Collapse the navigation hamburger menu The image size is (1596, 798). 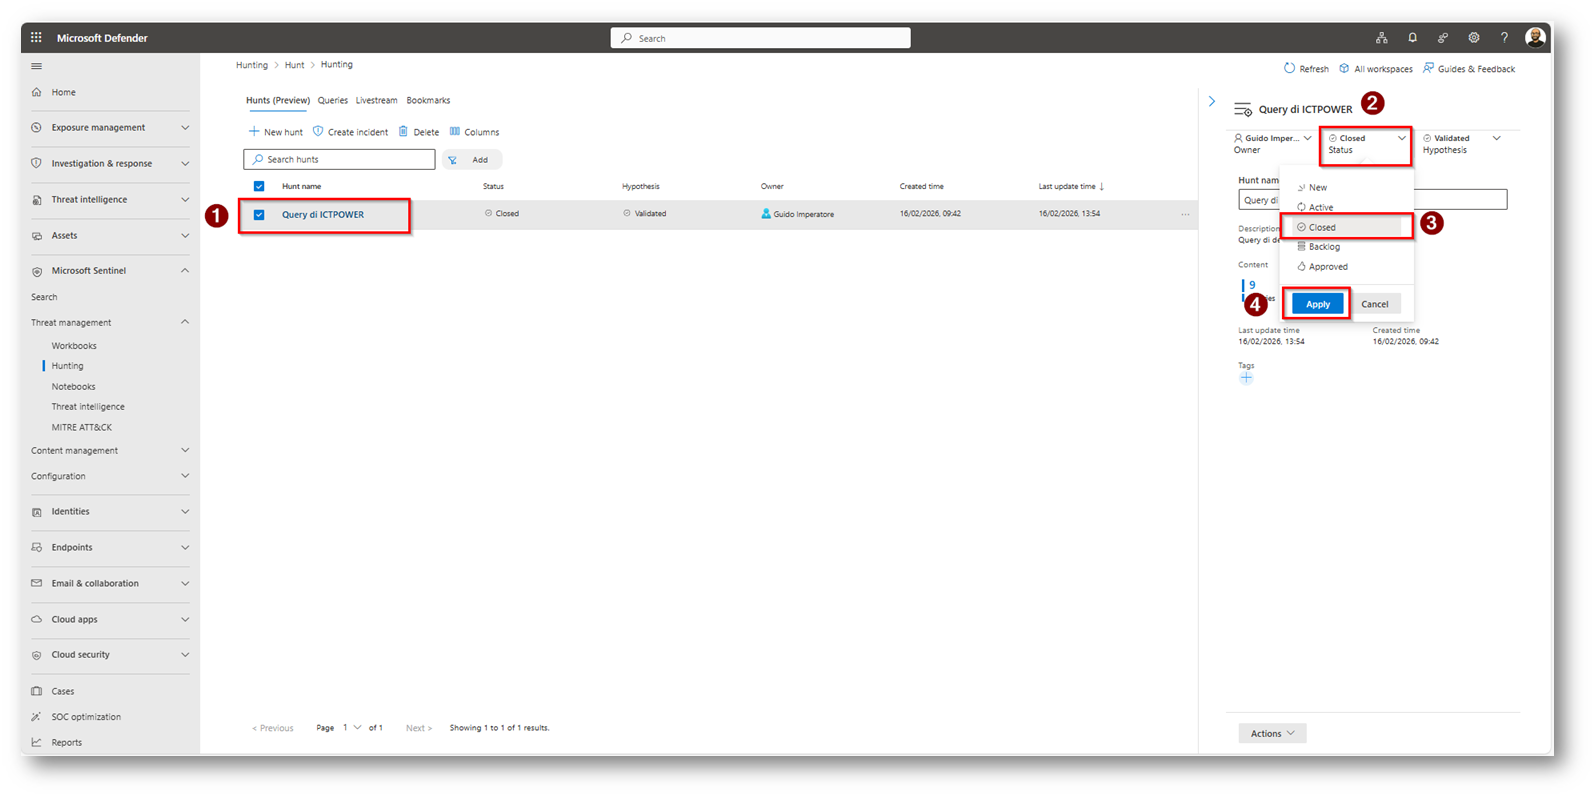[x=37, y=66]
